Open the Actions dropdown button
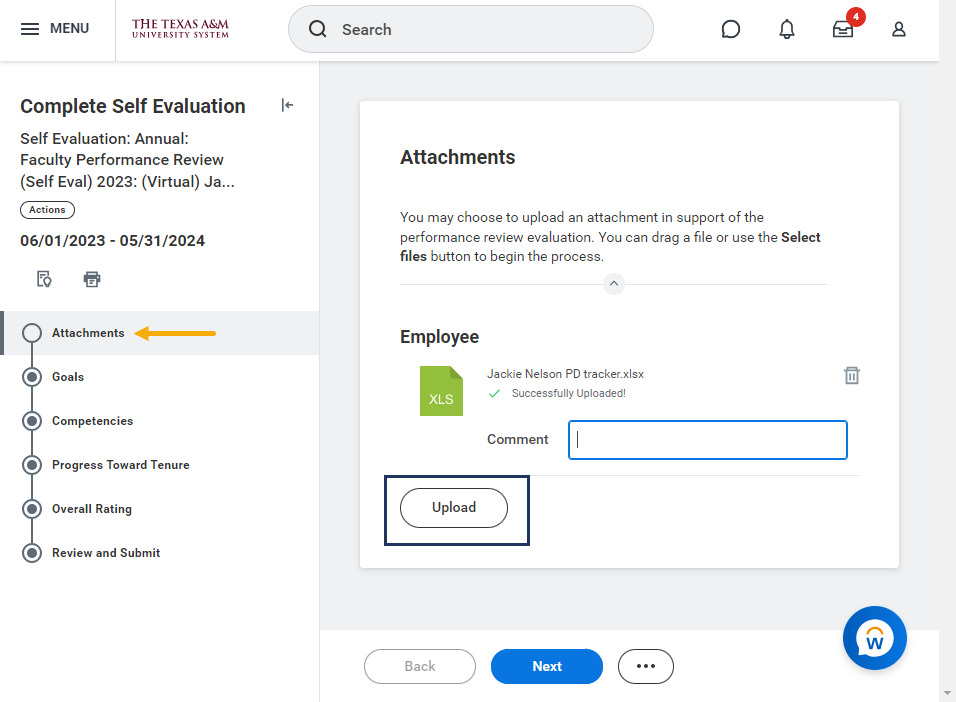 coord(47,210)
